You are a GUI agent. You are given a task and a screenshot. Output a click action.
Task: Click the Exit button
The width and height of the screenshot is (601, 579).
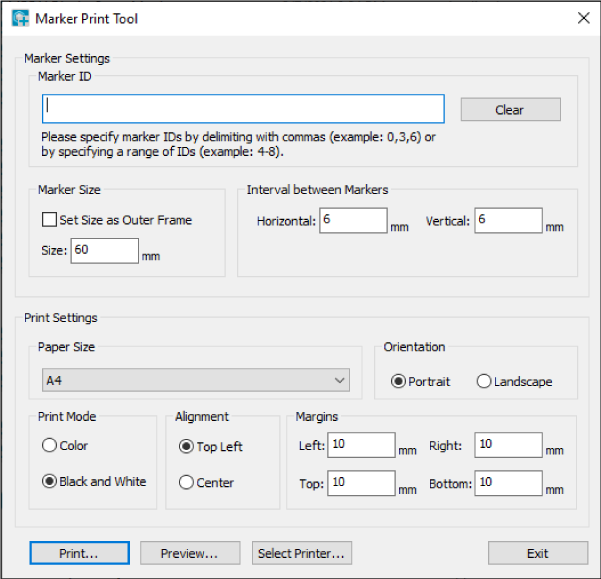point(538,553)
